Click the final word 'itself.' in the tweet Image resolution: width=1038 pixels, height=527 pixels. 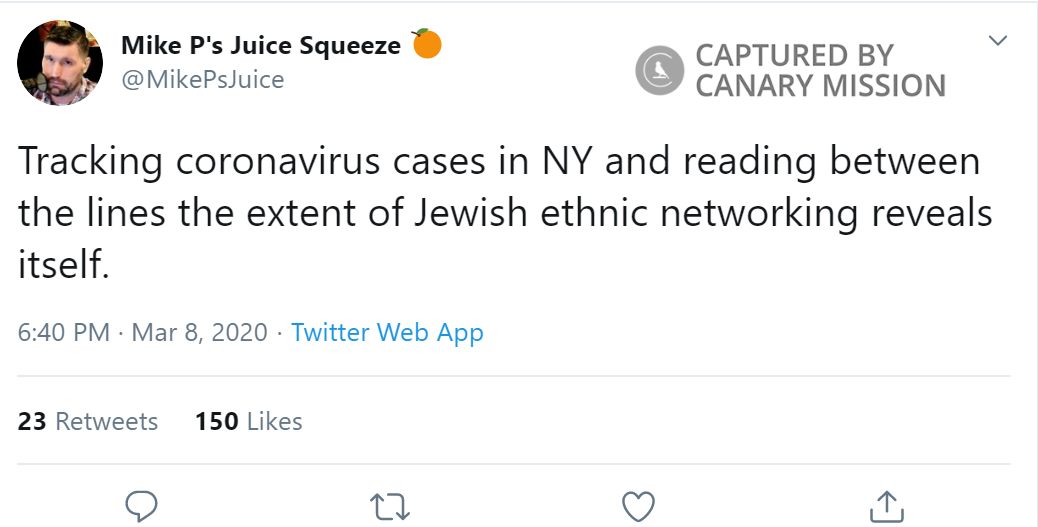tap(62, 265)
